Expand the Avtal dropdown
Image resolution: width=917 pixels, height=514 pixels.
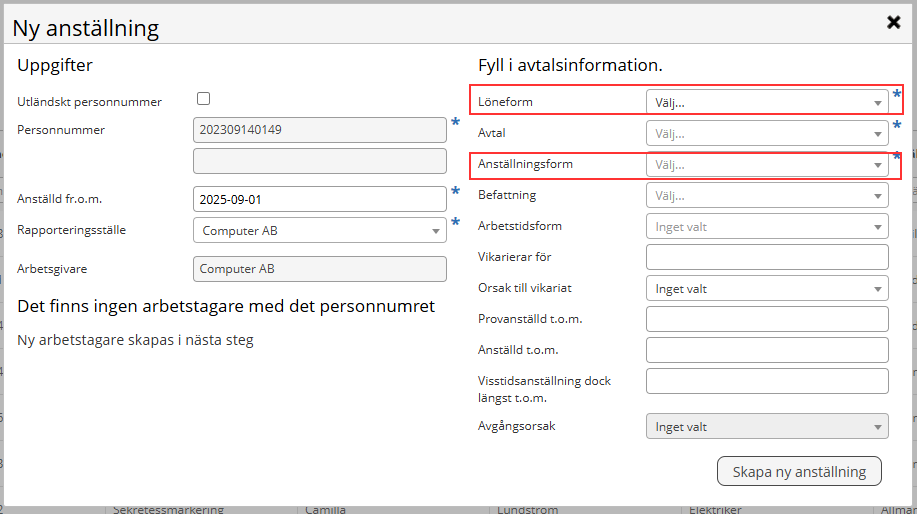pyautogui.click(x=766, y=133)
